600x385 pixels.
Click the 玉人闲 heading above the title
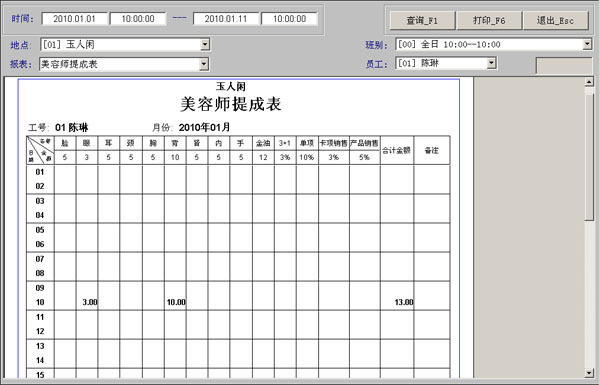pyautogui.click(x=231, y=86)
